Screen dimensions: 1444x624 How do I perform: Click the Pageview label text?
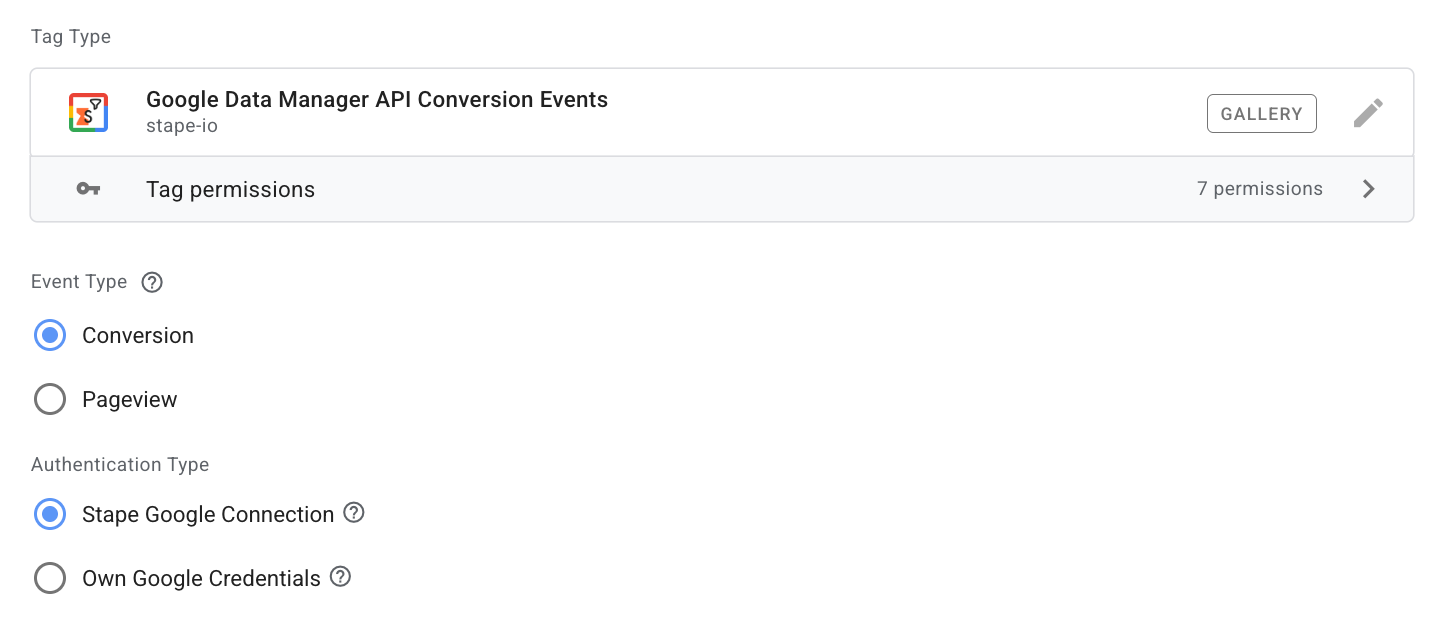[130, 400]
